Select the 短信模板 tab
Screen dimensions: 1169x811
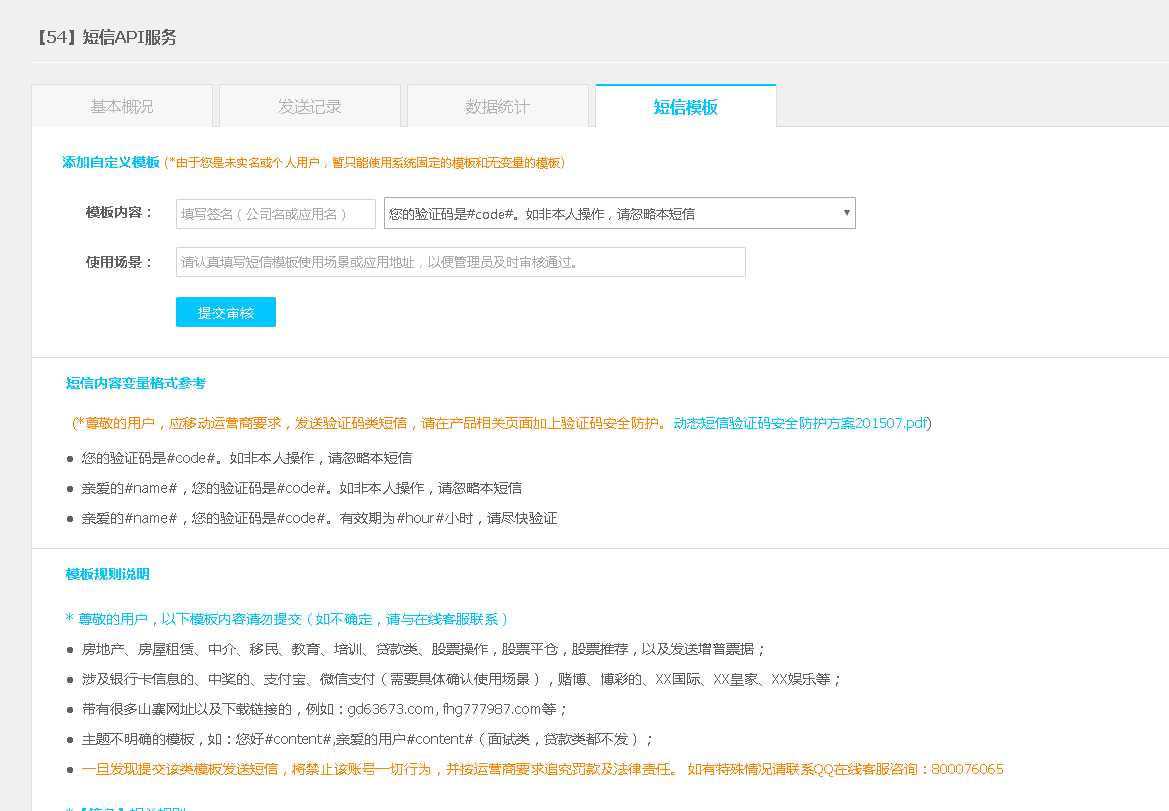tap(686, 107)
